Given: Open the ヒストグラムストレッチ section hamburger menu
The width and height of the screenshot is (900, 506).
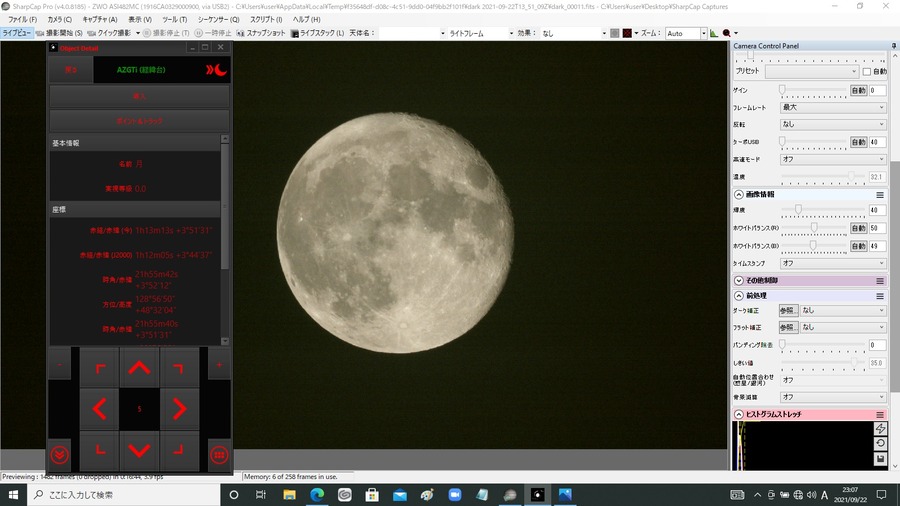Looking at the screenshot, I should [x=880, y=414].
